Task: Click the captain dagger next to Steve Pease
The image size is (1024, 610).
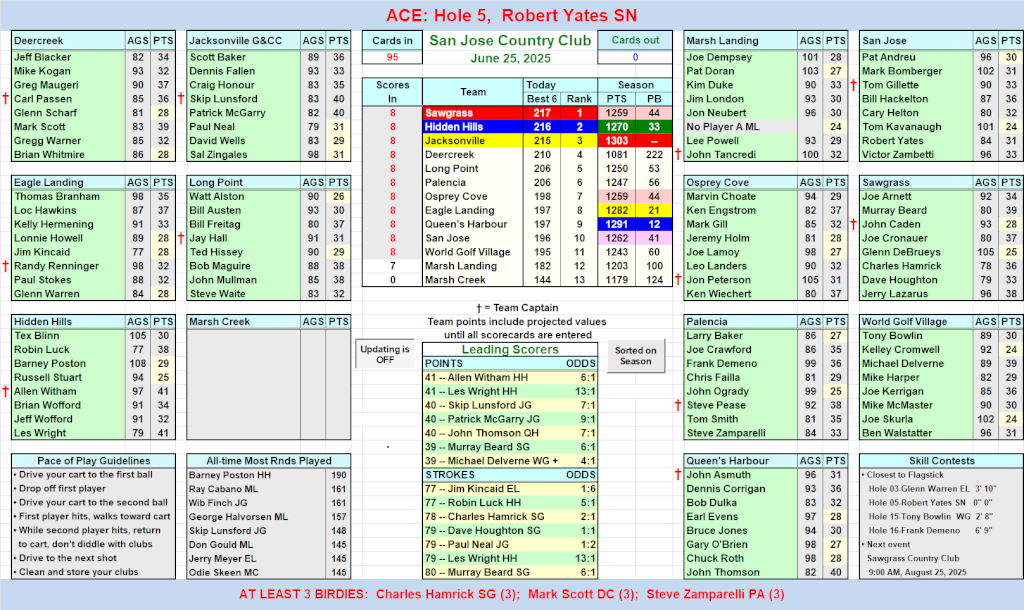Action: tap(678, 406)
